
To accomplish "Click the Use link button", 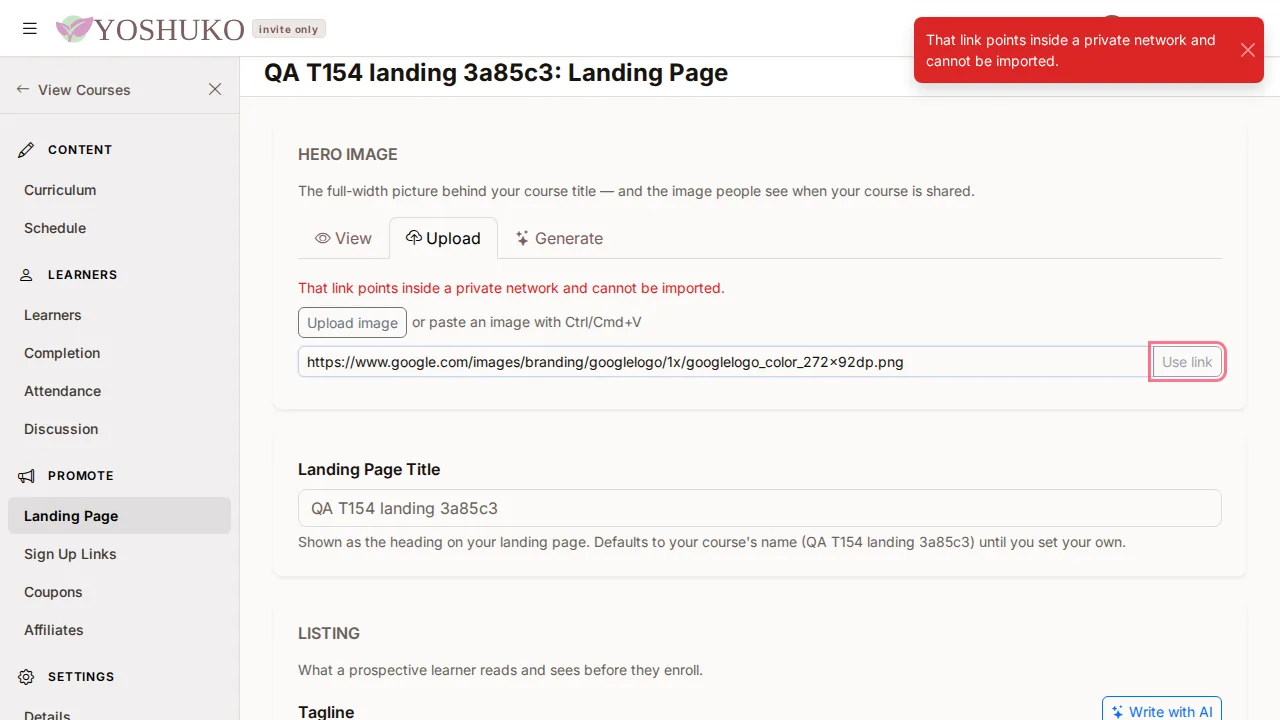I will coord(1187,362).
